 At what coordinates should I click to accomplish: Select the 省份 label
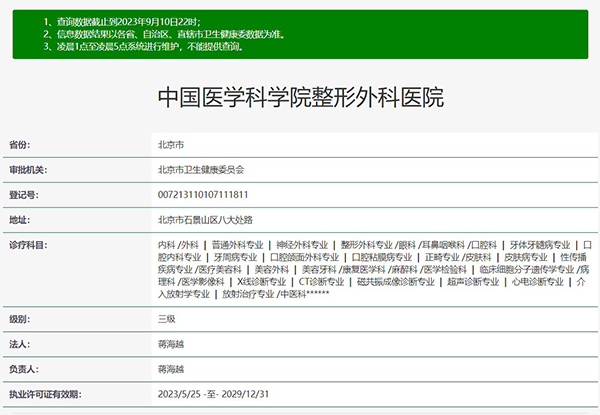(x=20, y=145)
